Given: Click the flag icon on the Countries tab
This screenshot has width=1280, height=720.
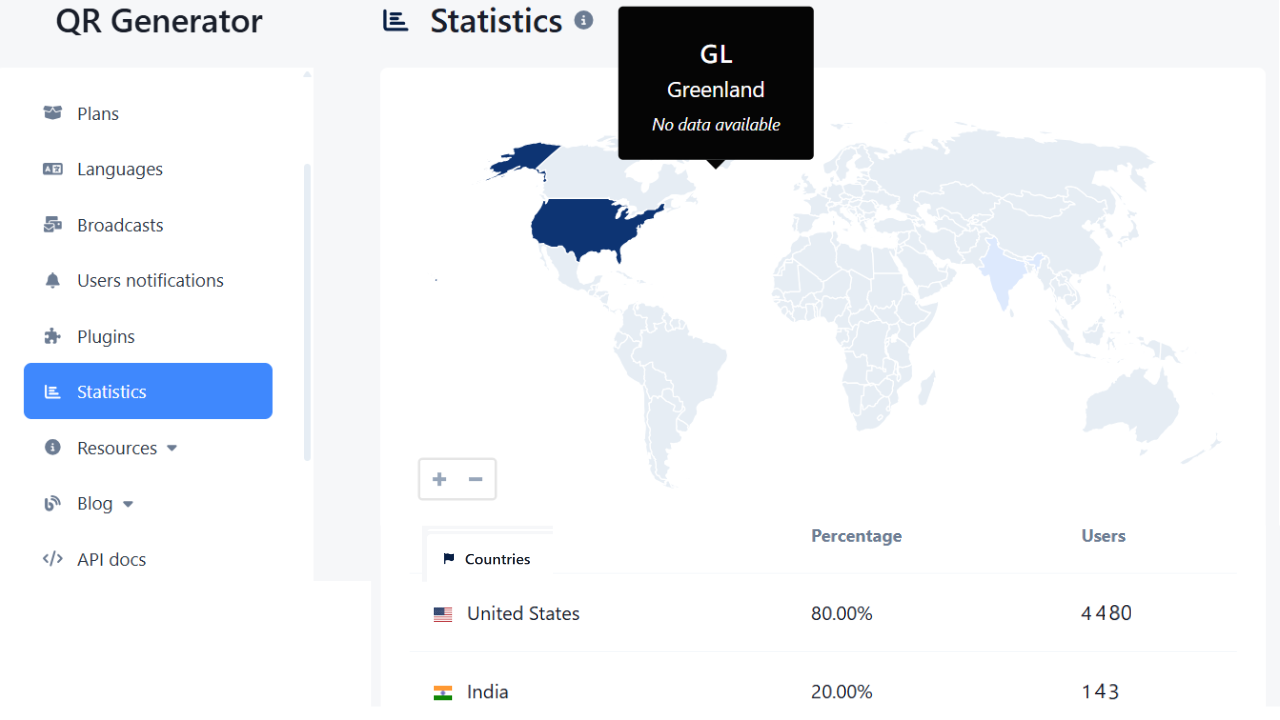Looking at the screenshot, I should coord(448,558).
